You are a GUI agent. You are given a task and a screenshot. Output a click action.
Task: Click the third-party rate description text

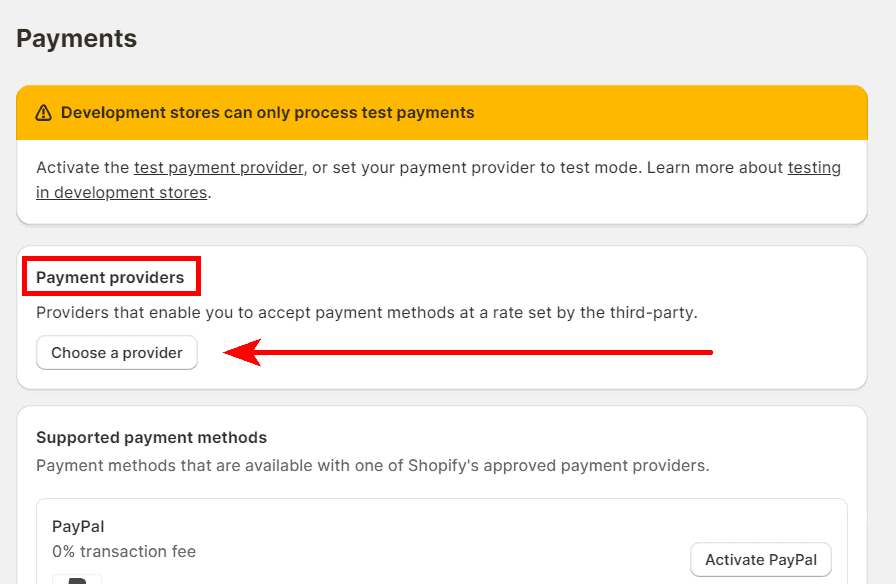click(560, 313)
